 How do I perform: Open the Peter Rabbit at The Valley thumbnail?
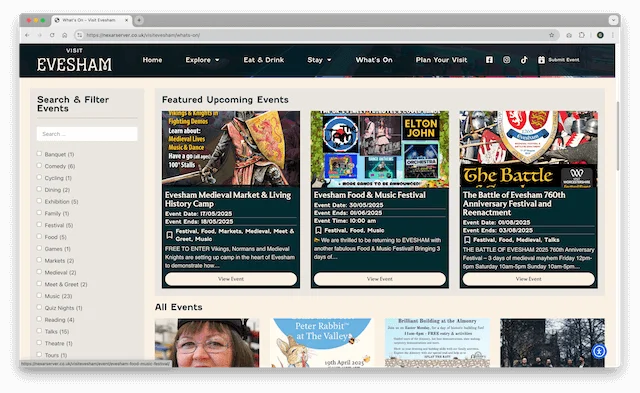point(322,343)
